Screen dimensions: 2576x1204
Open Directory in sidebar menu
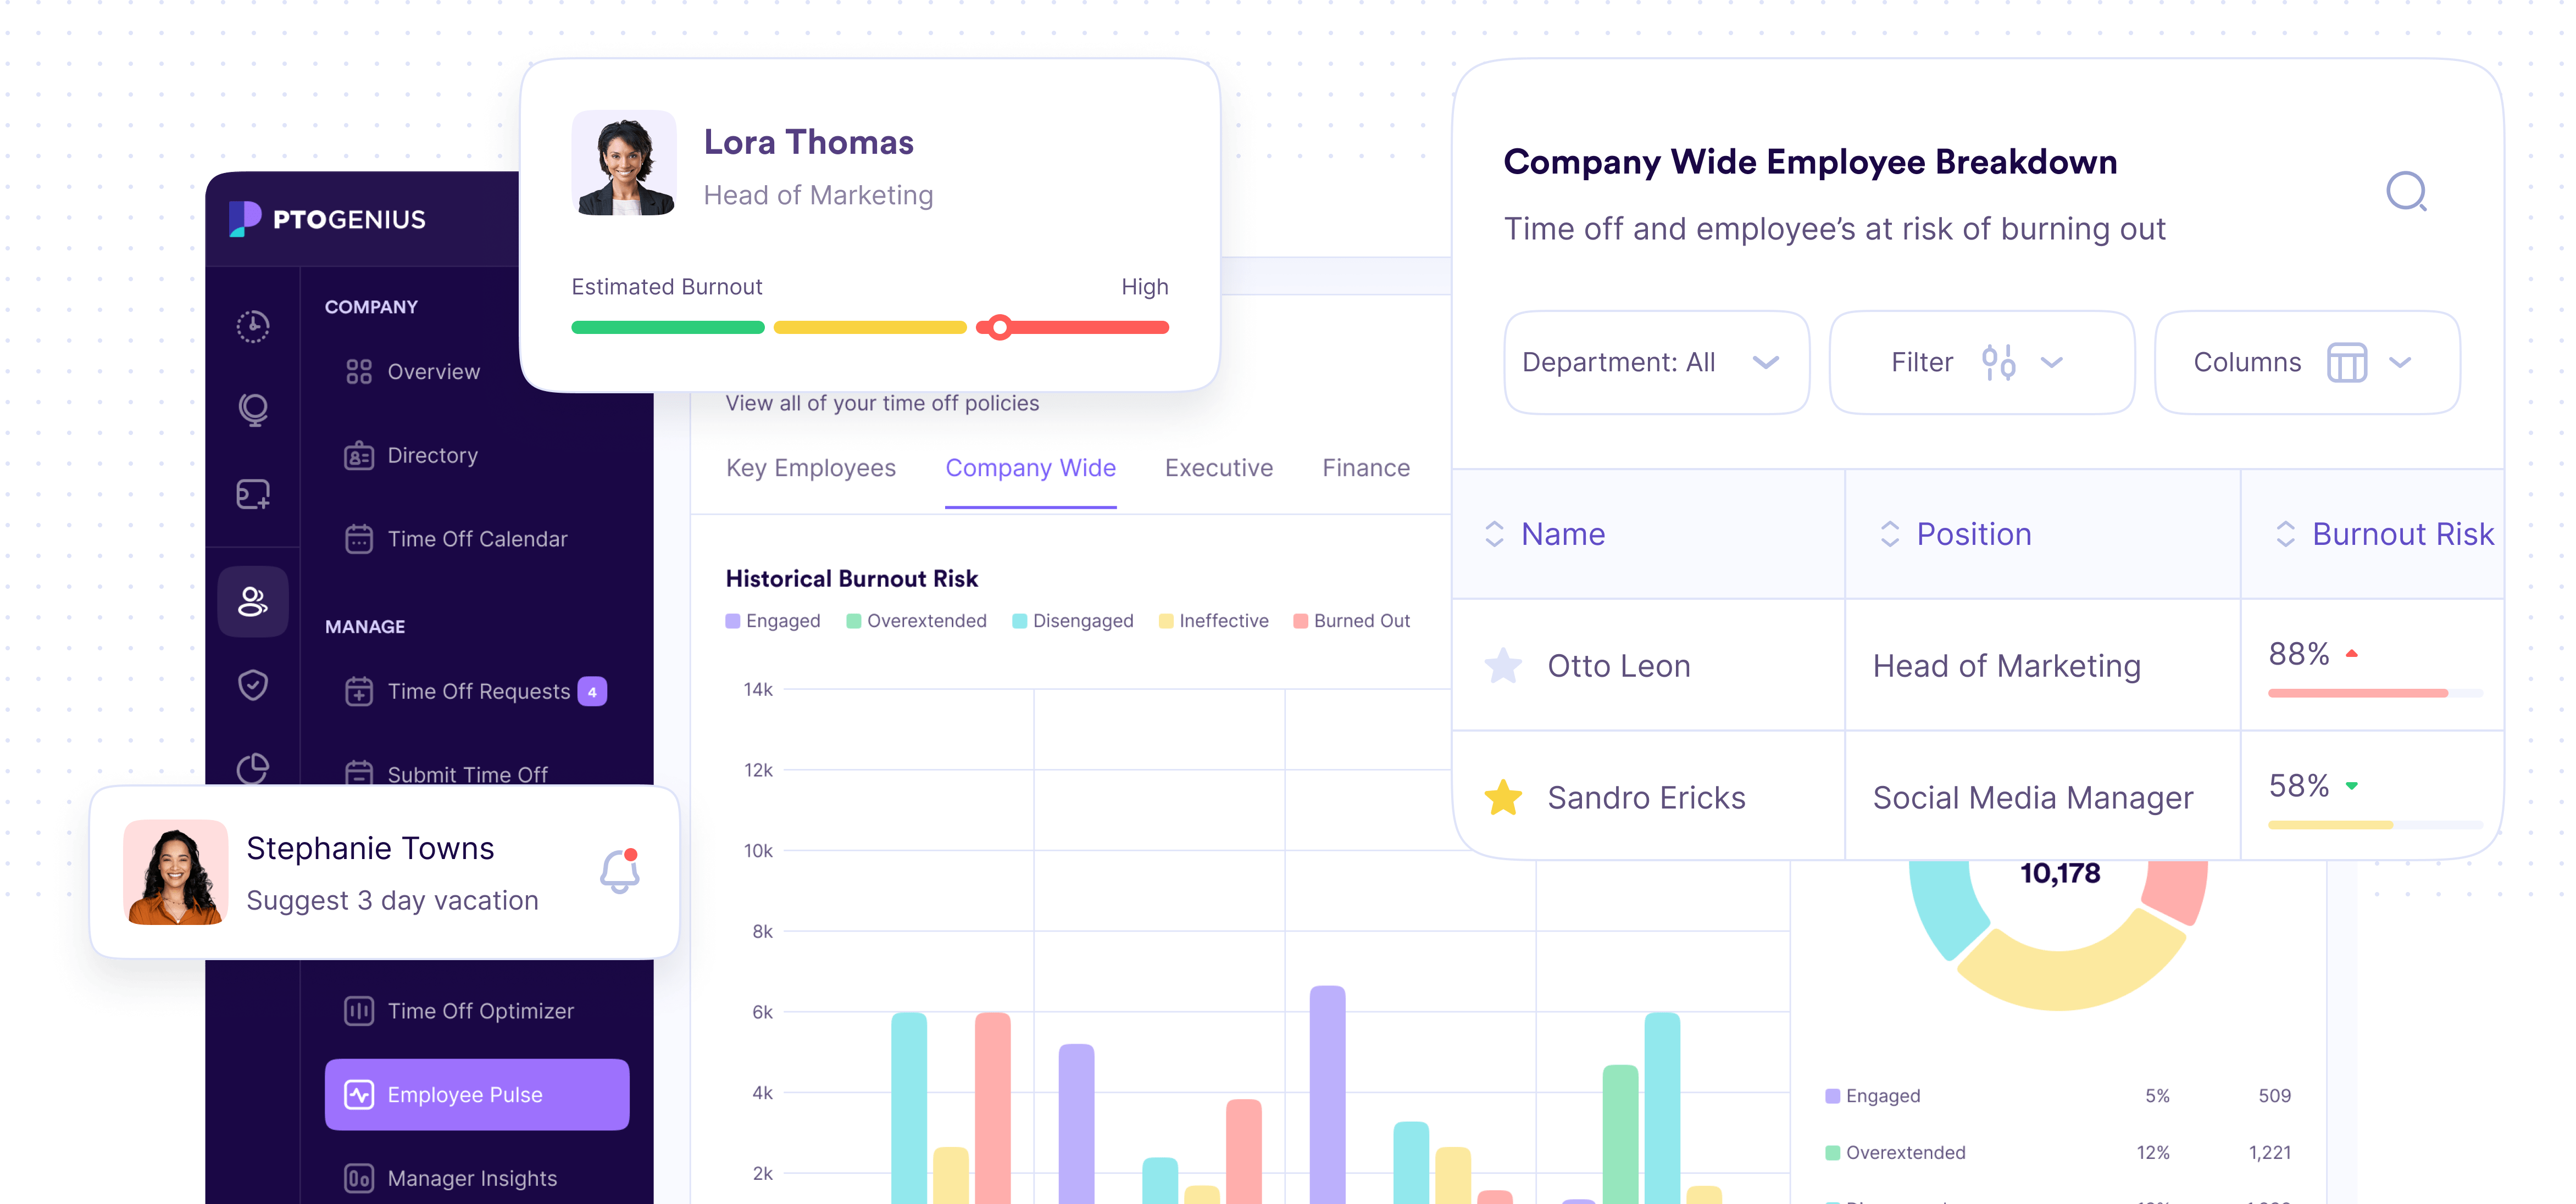(x=412, y=456)
